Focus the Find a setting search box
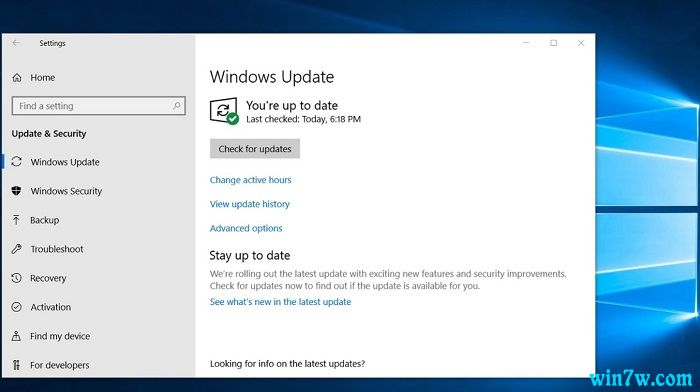Screen dimensions: 700x392 point(99,106)
